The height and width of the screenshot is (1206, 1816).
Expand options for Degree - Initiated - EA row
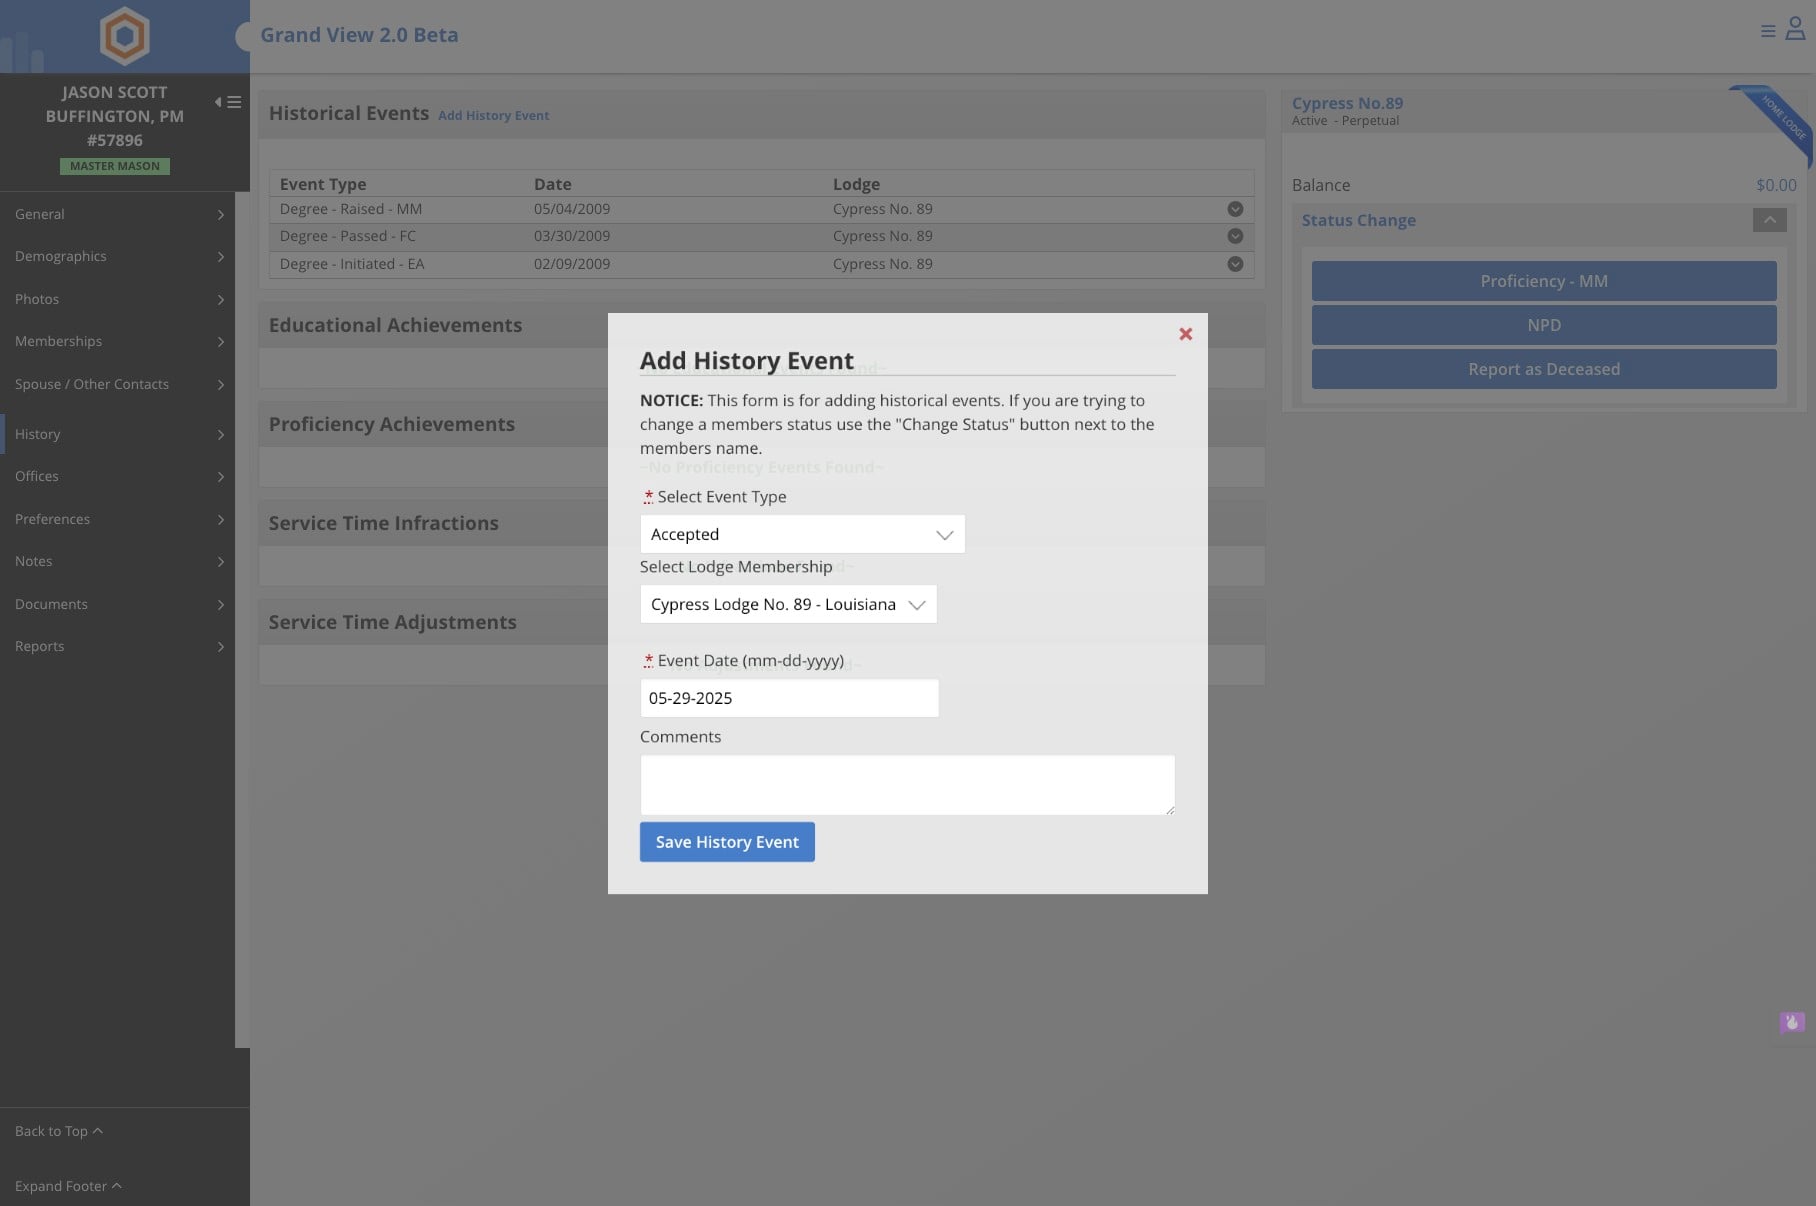point(1235,264)
